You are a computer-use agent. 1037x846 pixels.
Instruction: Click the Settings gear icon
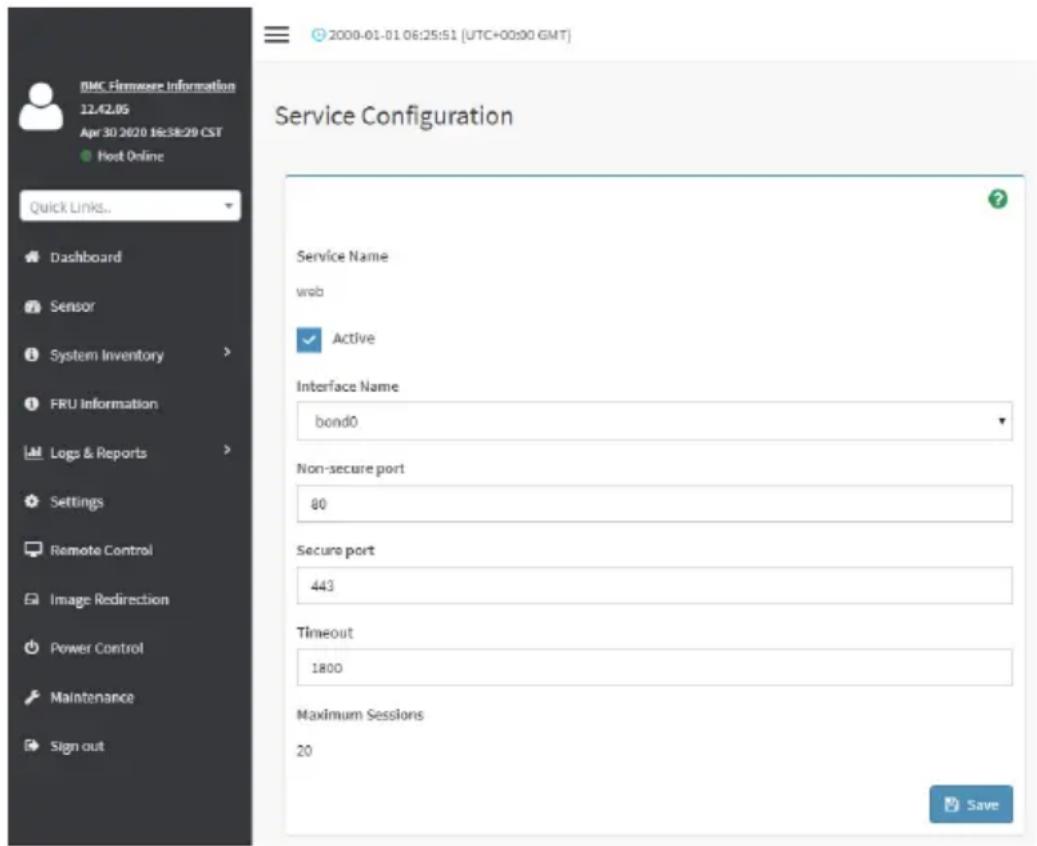tap(31, 501)
